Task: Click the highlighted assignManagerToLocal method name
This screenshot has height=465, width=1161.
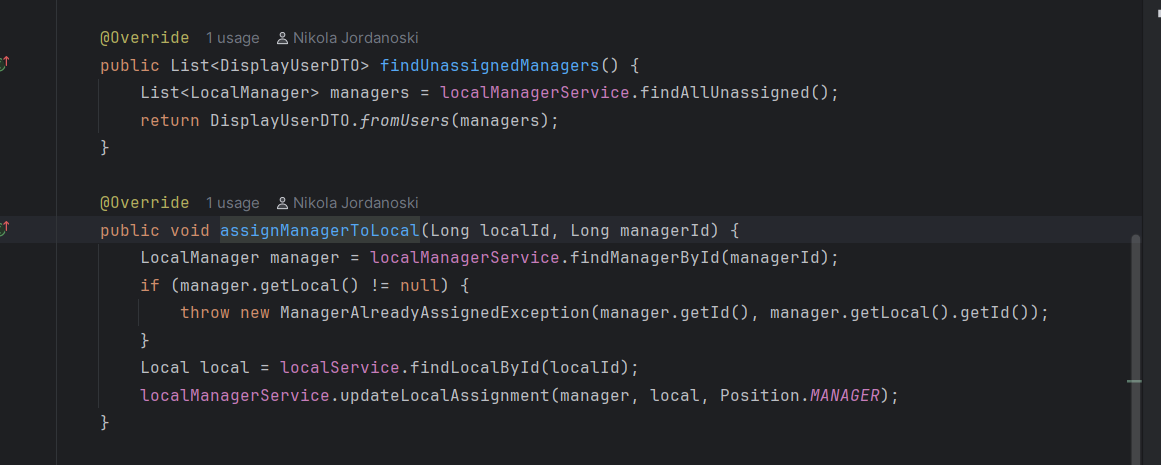Action: 319,231
